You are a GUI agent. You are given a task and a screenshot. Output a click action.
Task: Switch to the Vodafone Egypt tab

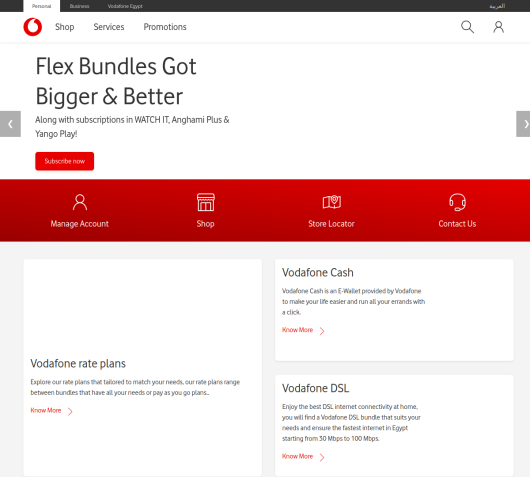point(125,6)
